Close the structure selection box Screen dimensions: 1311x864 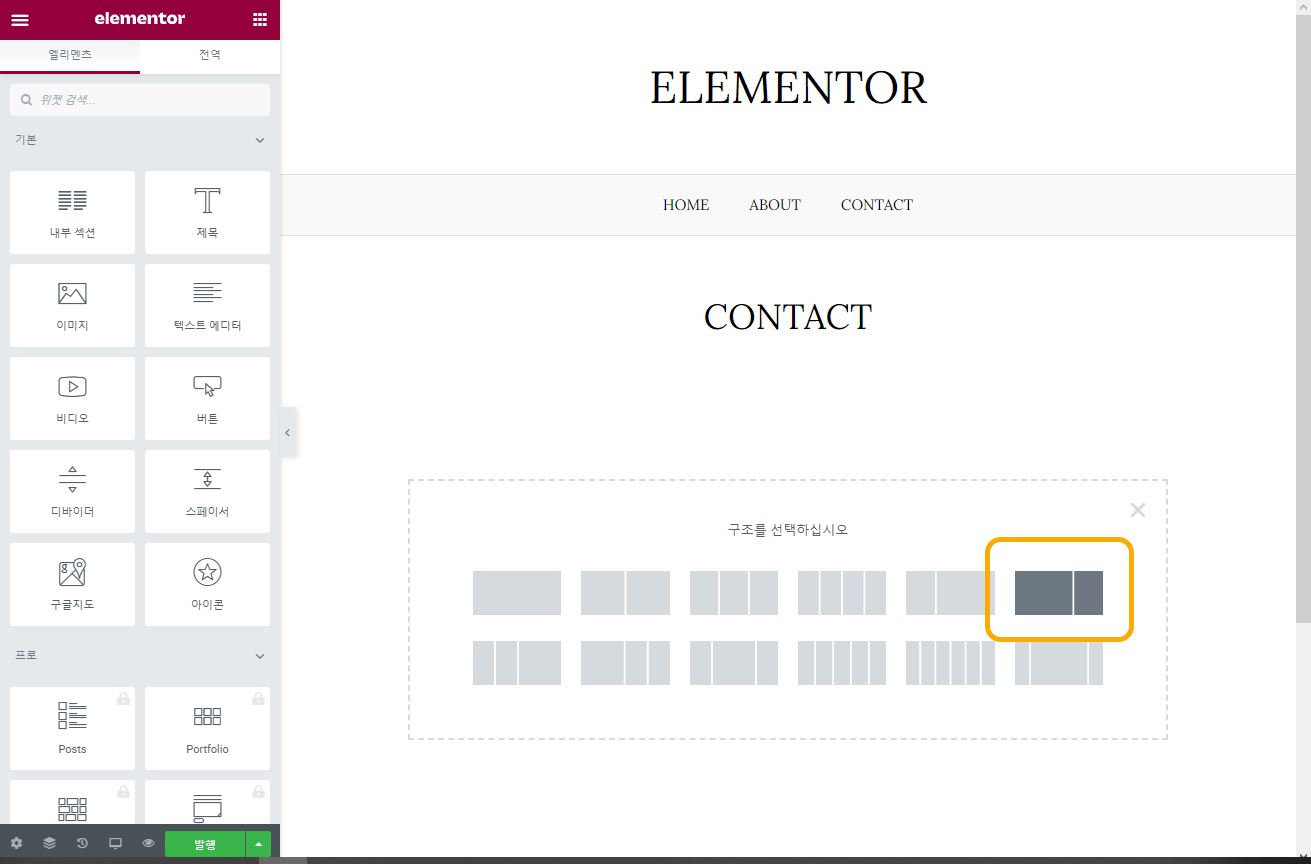(1138, 510)
